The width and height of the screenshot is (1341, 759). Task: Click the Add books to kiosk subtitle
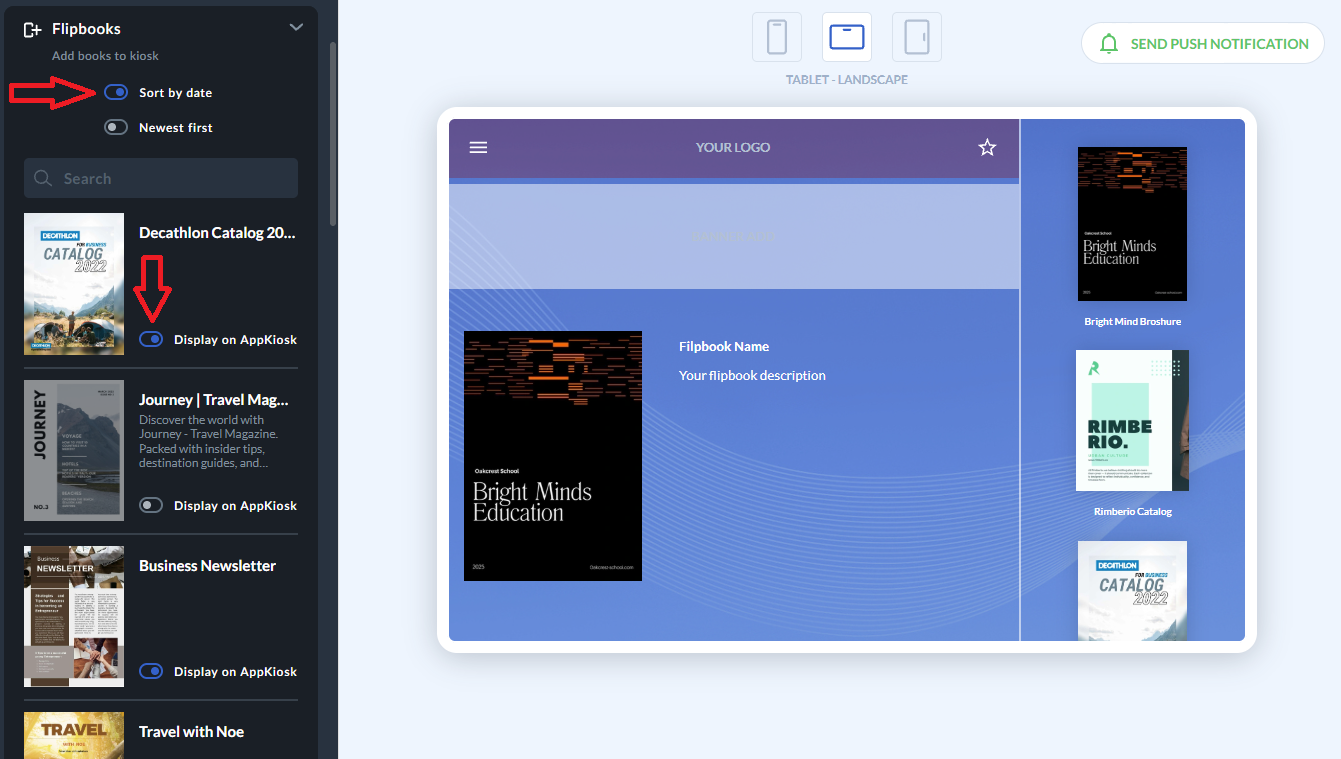[x=105, y=56]
